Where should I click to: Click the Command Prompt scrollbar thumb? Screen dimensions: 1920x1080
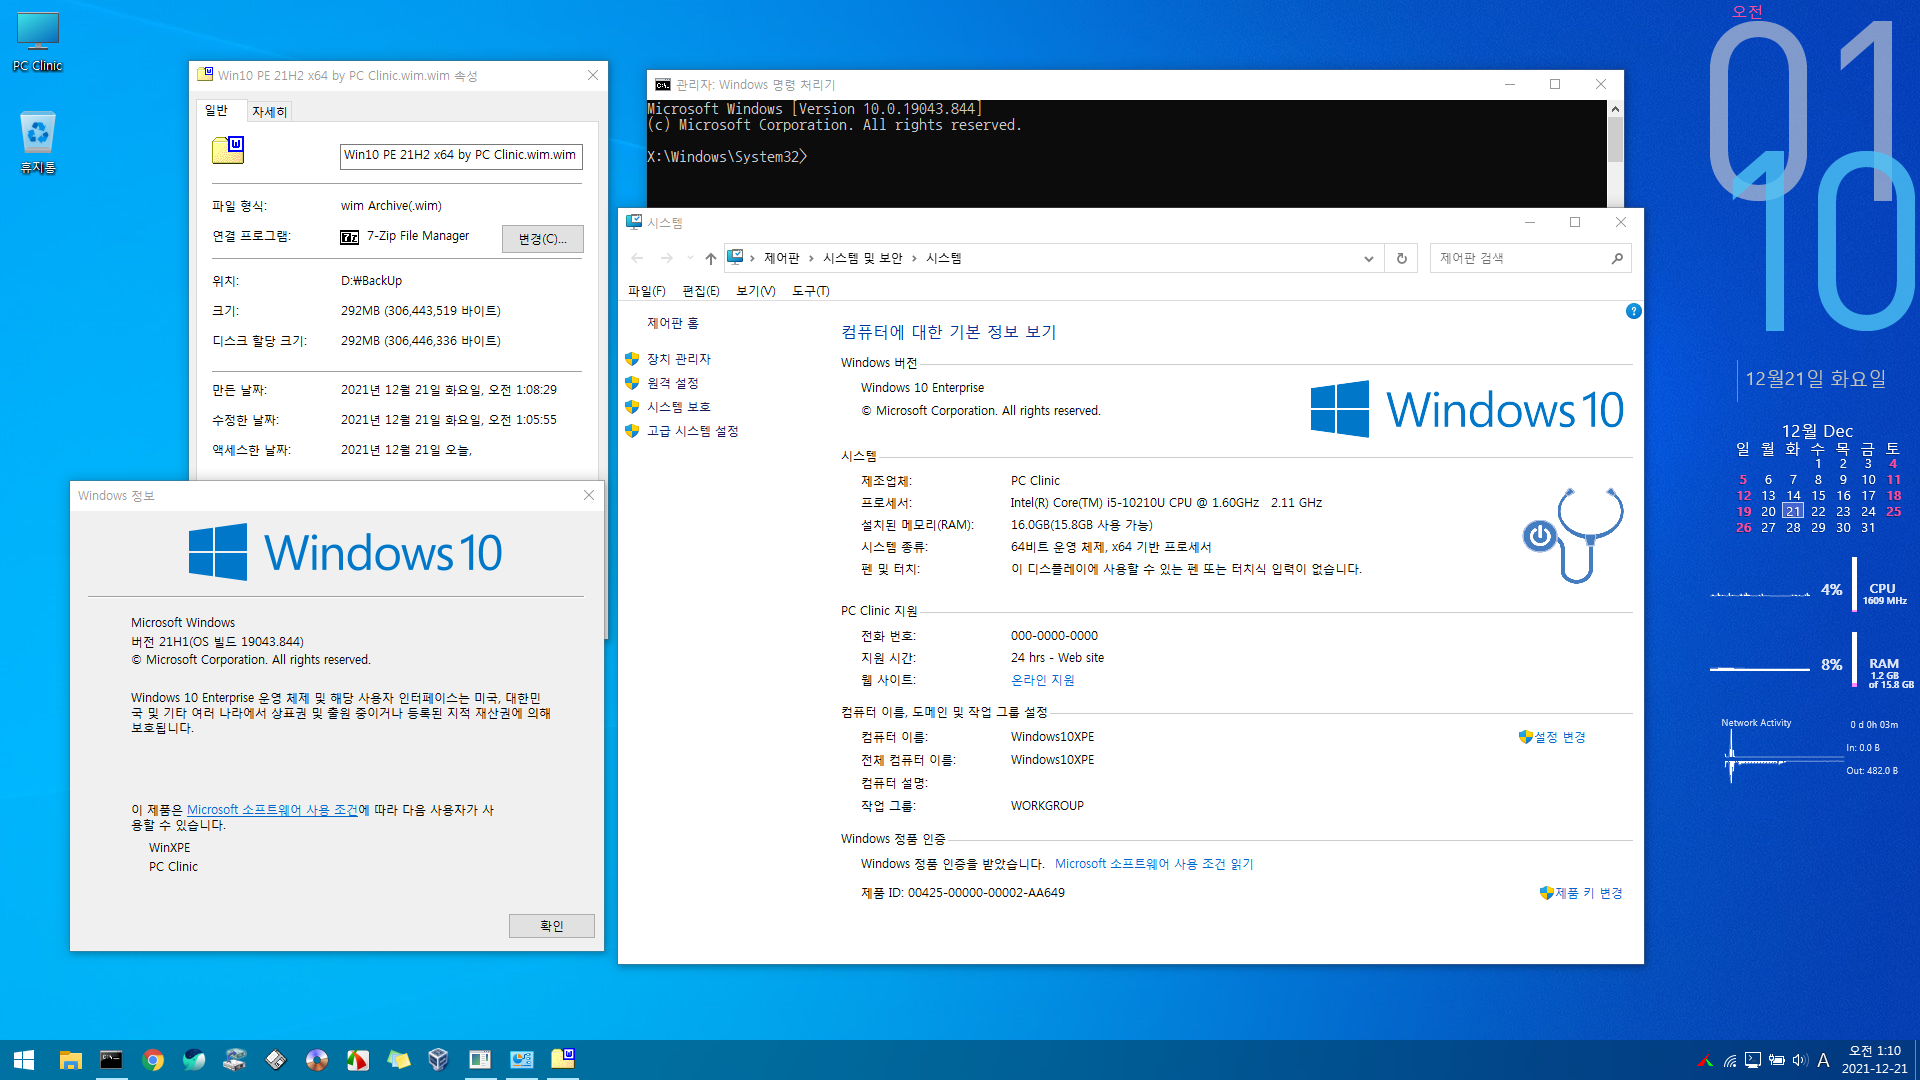1615,140
